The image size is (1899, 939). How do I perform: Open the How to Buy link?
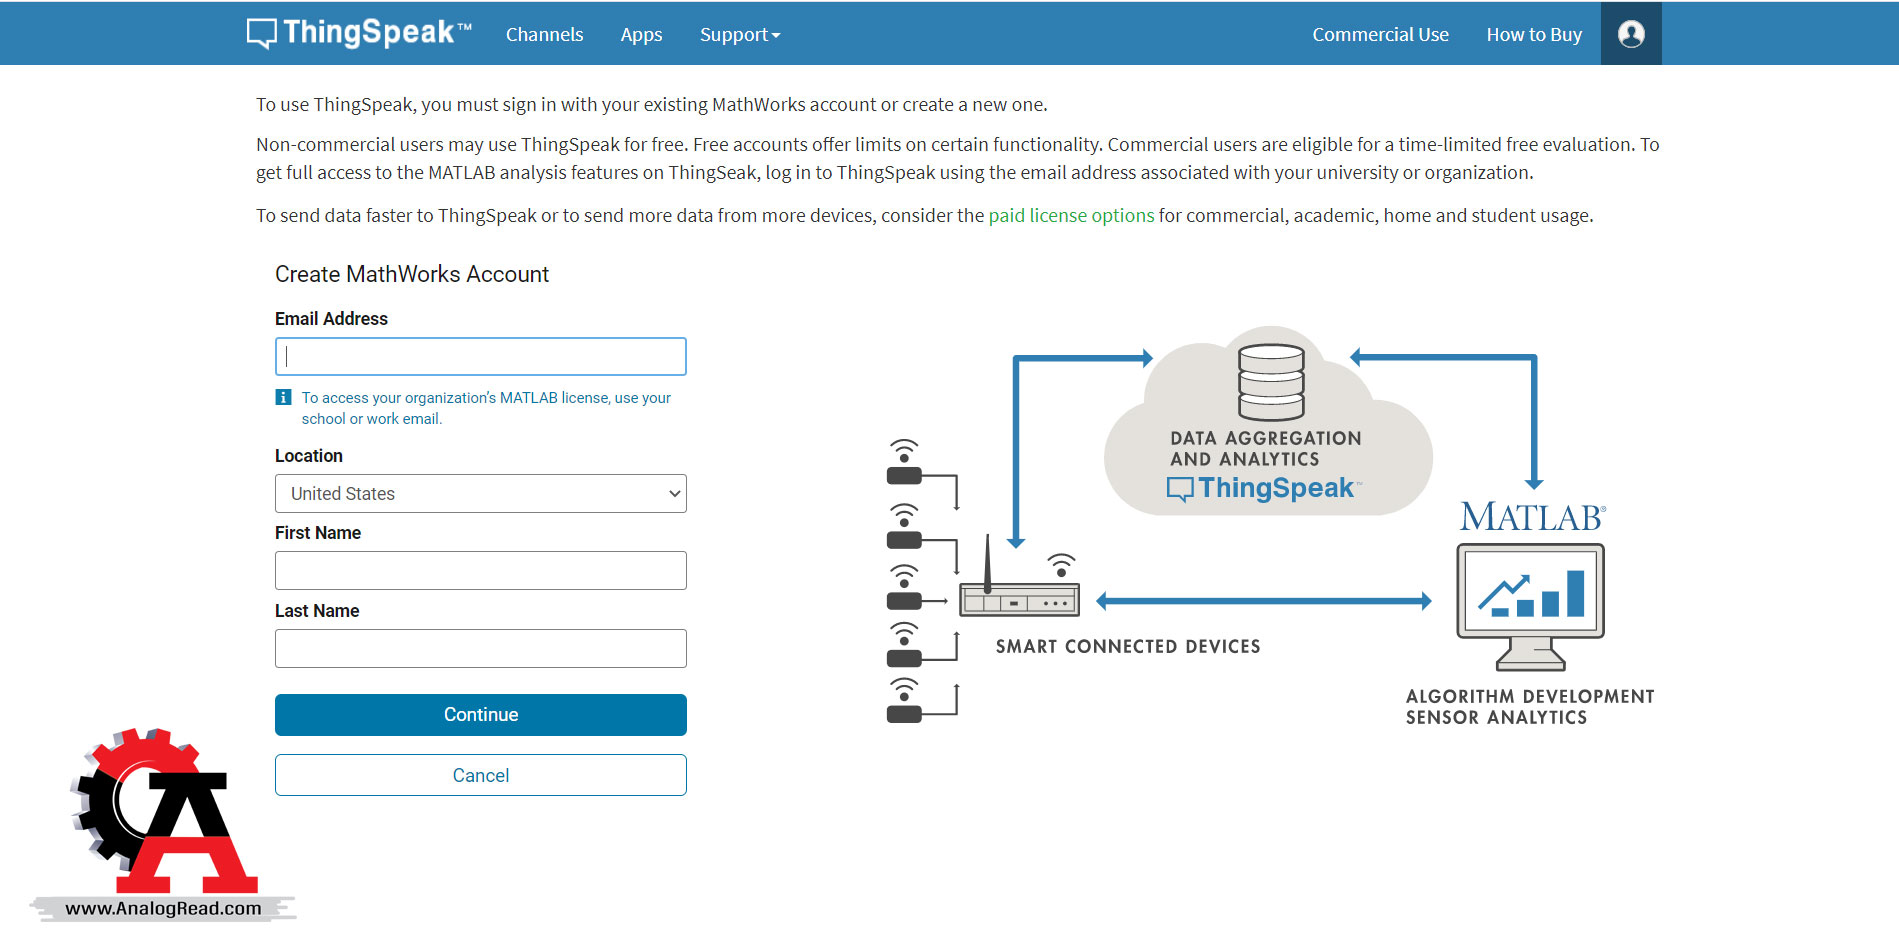pos(1534,34)
